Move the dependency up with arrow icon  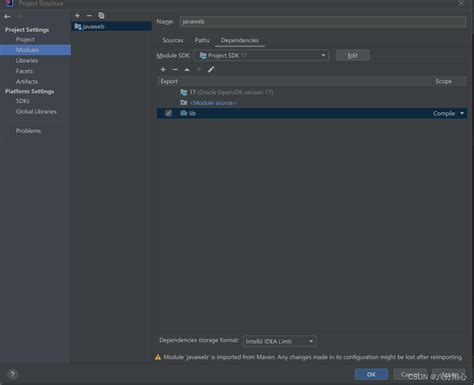[x=187, y=69]
